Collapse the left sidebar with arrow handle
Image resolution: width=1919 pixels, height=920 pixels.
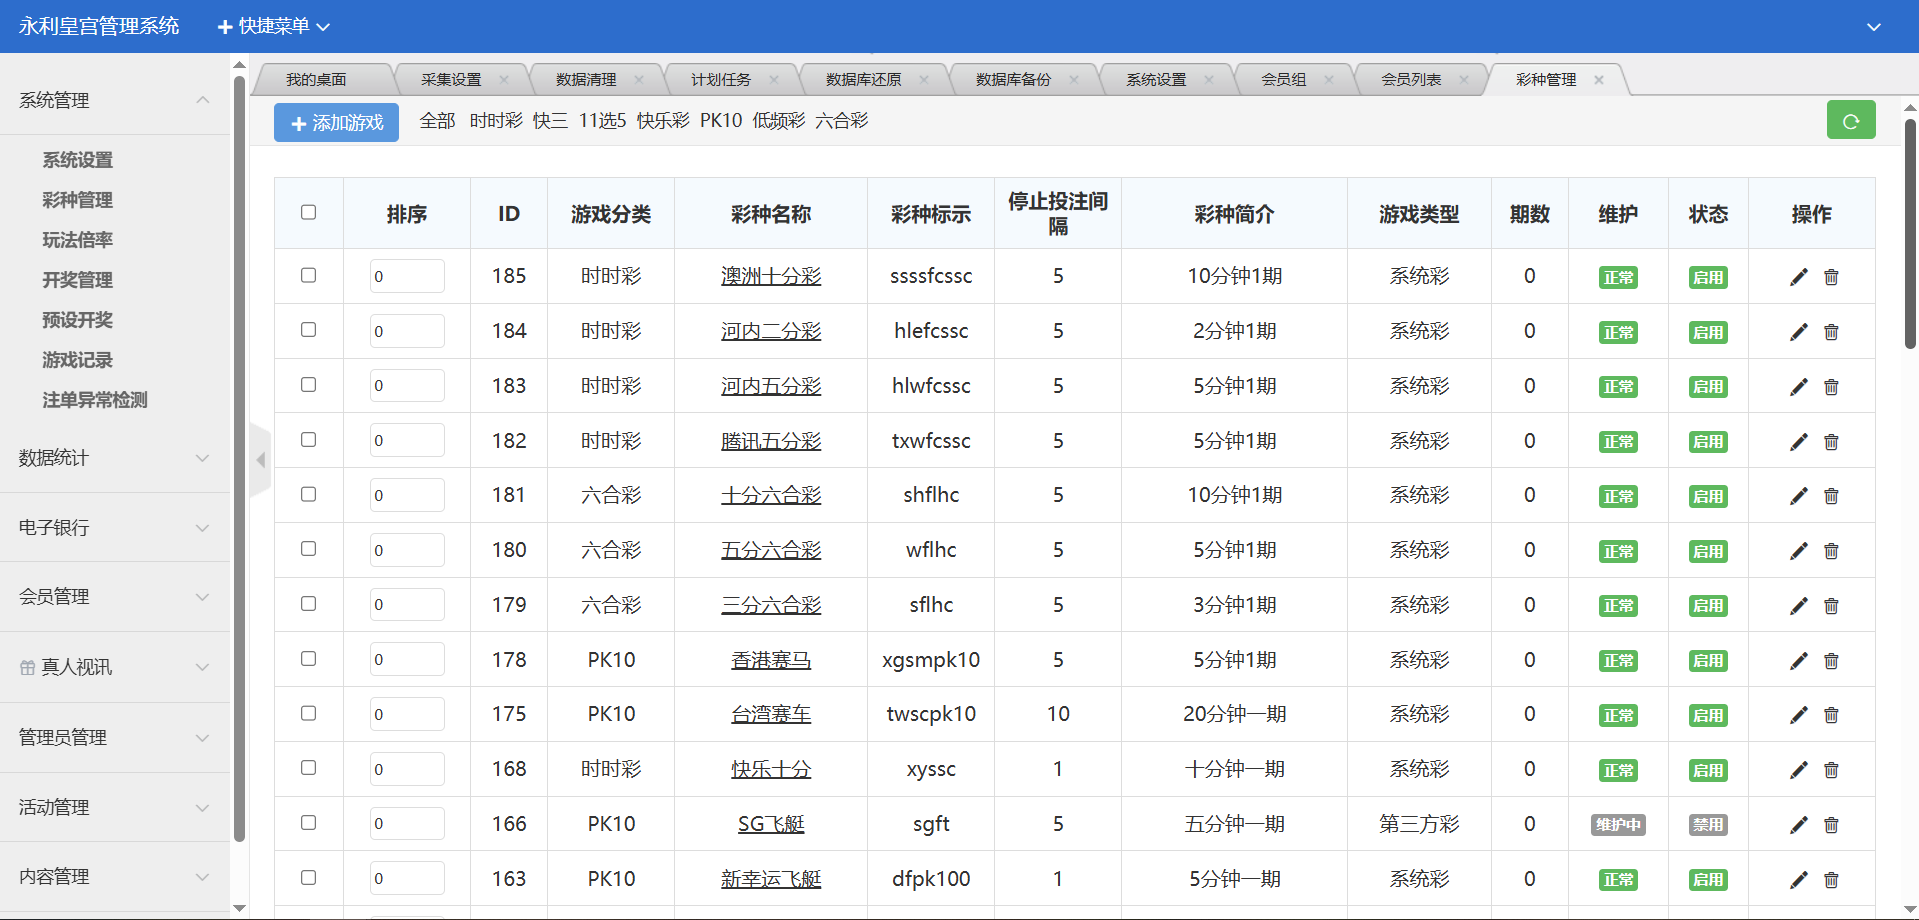tap(260, 460)
